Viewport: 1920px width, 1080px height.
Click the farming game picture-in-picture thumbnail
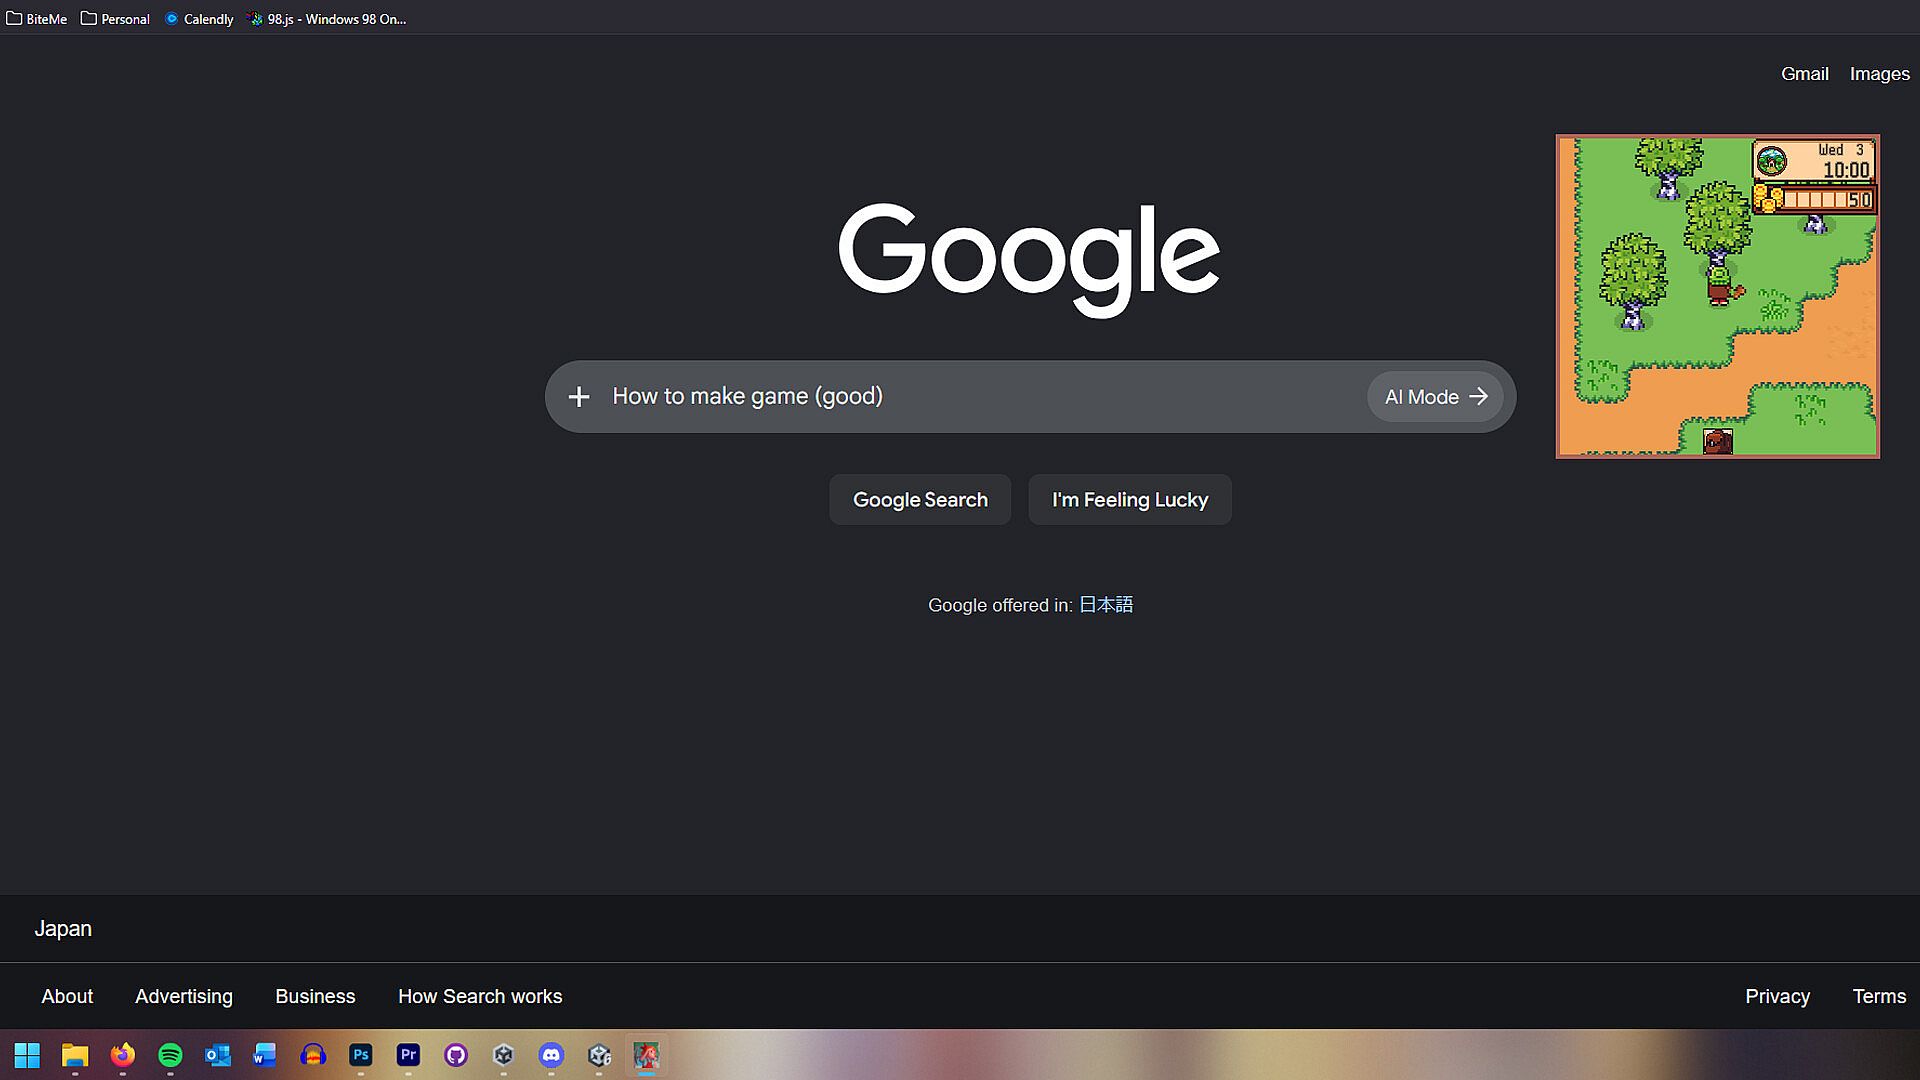[1718, 296]
